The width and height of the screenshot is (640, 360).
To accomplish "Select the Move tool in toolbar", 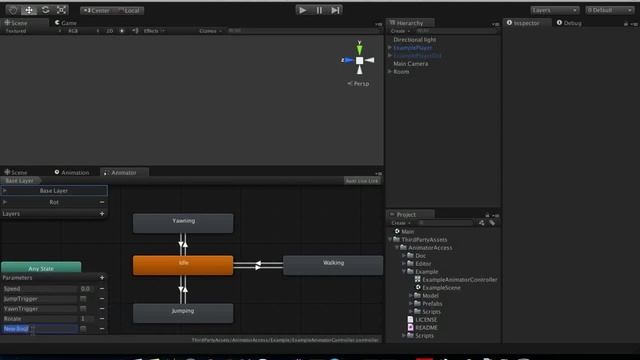I will click(29, 10).
